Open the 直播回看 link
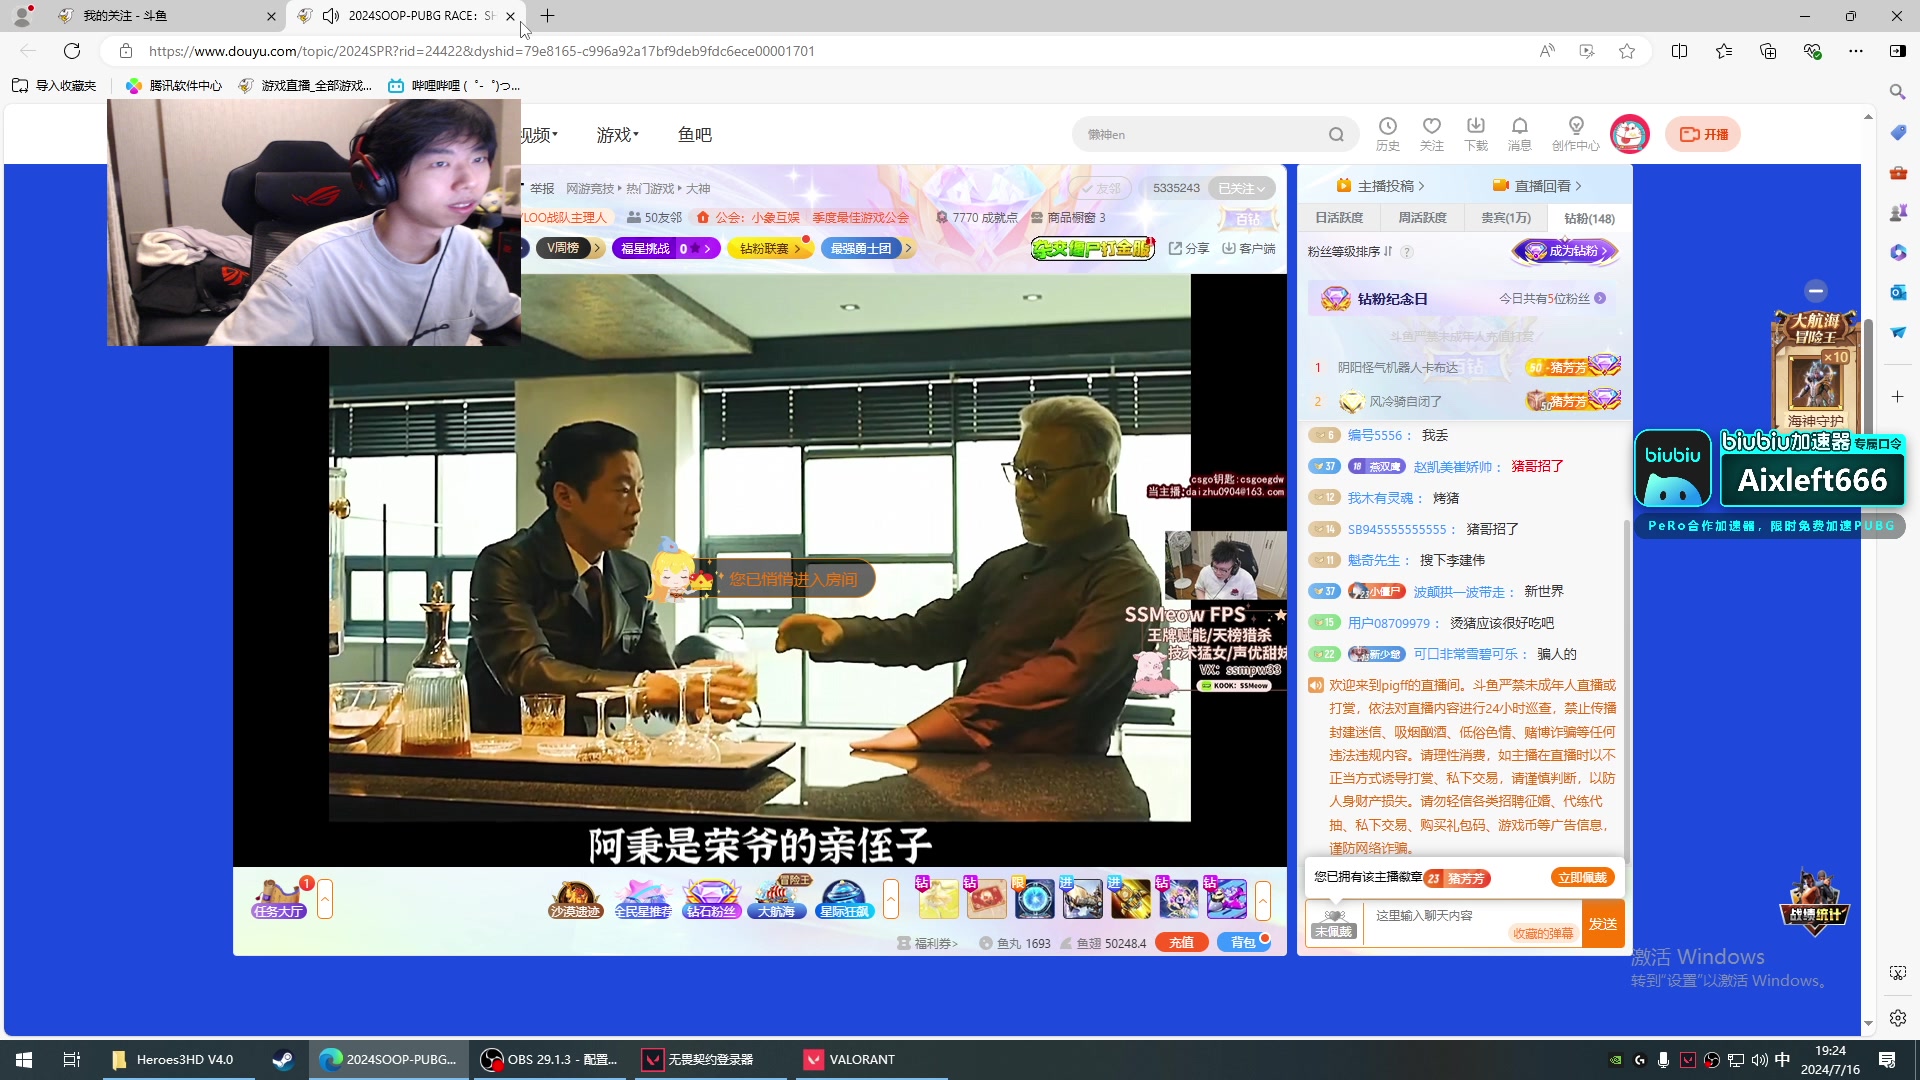The image size is (1920, 1080). (x=1538, y=186)
